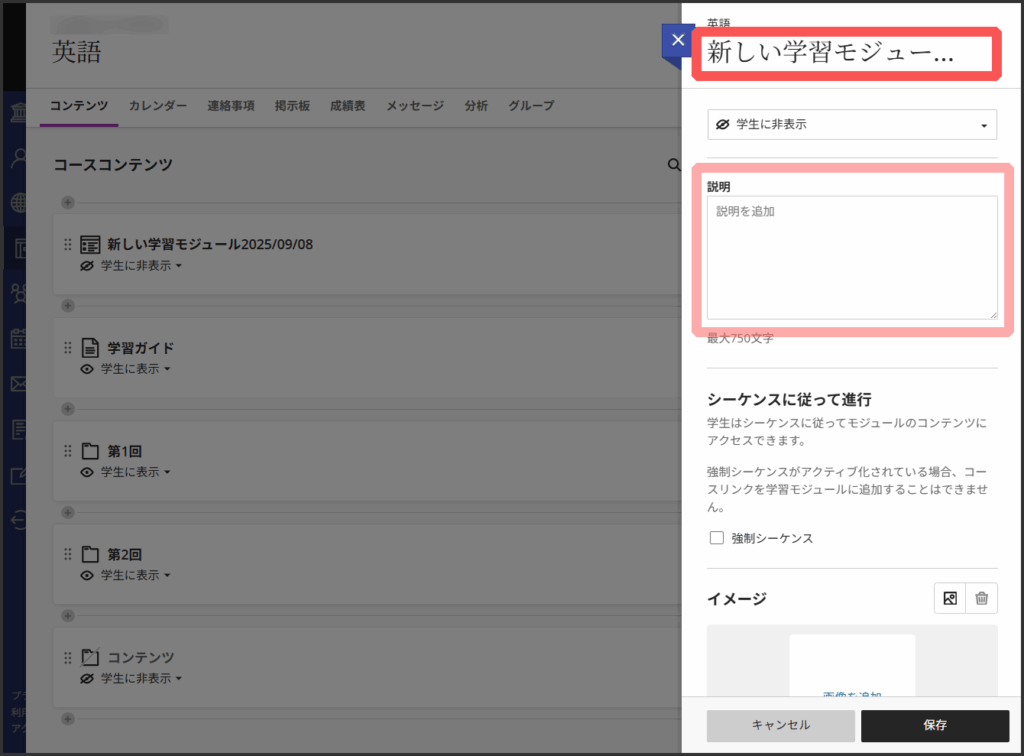Enable the 強制シーケンス checkbox
Viewport: 1024px width, 756px height.
(716, 538)
